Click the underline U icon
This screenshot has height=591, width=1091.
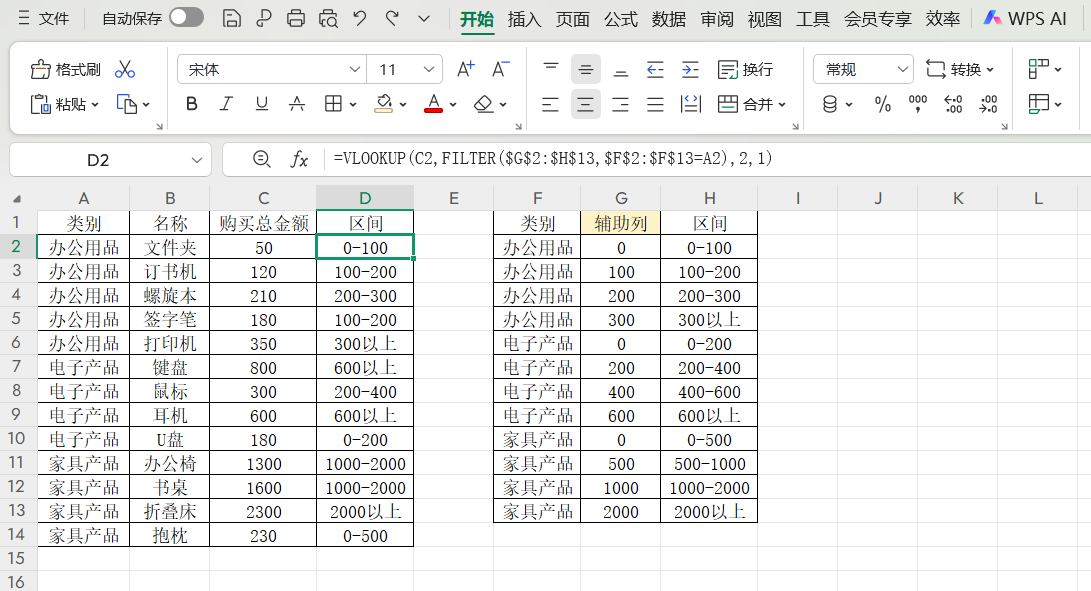[261, 104]
